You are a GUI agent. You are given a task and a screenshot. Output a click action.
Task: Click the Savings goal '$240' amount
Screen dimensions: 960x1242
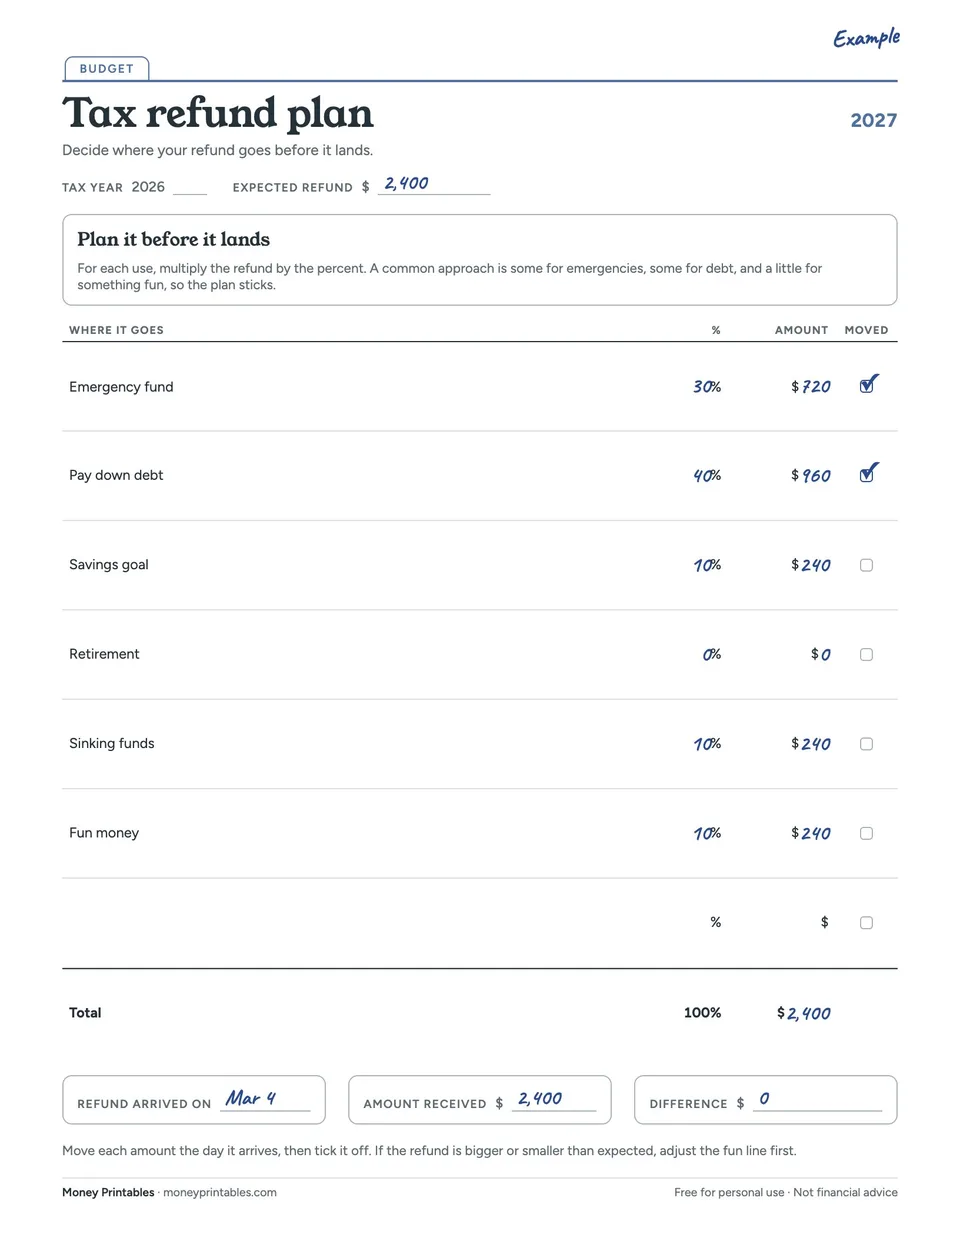[x=811, y=566]
